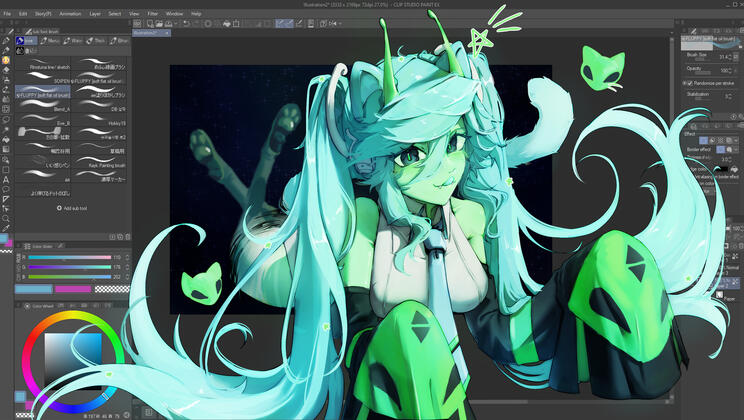Select the Balloon tool in the tool palette
This screenshot has width=744, height=420.
(x=6, y=189)
